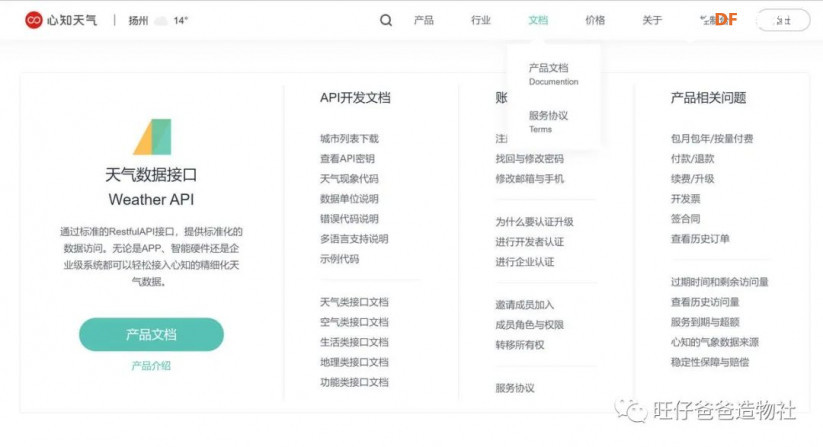
Task: Open 付款/退款 link
Action: click(x=692, y=158)
